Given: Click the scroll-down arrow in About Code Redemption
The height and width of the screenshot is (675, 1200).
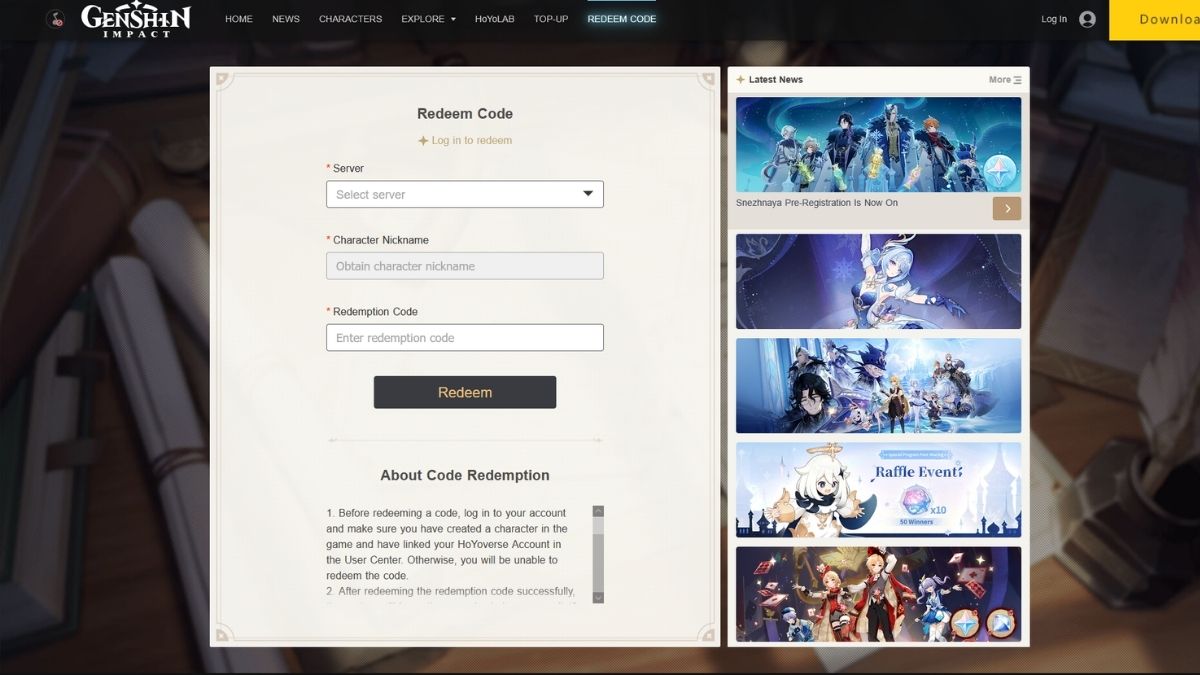Looking at the screenshot, I should coord(598,597).
